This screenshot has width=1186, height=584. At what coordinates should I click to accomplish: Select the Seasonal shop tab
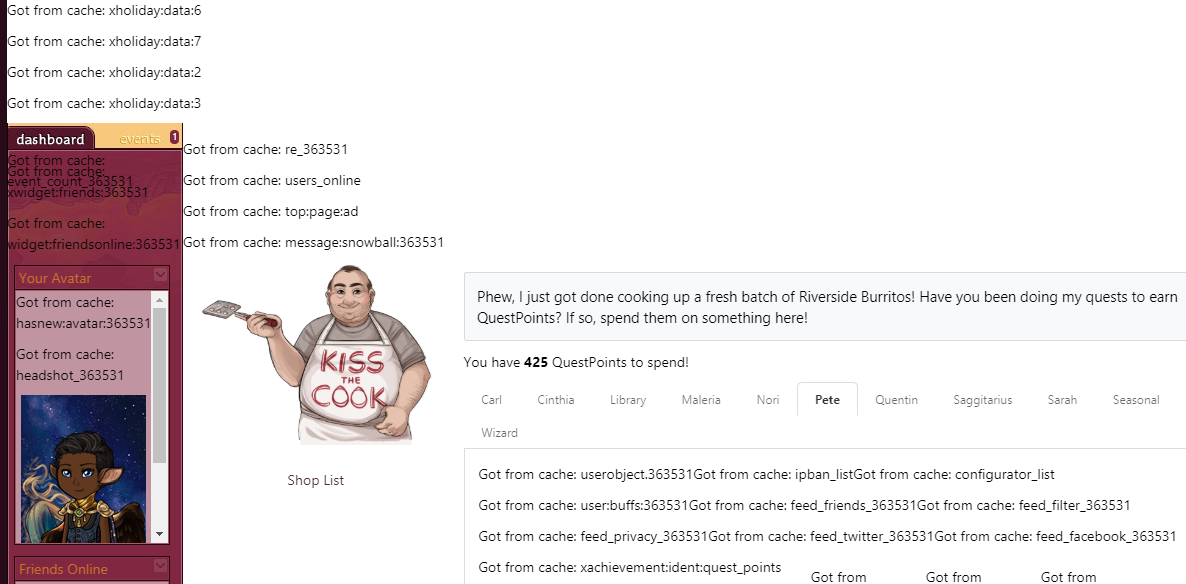click(1136, 399)
